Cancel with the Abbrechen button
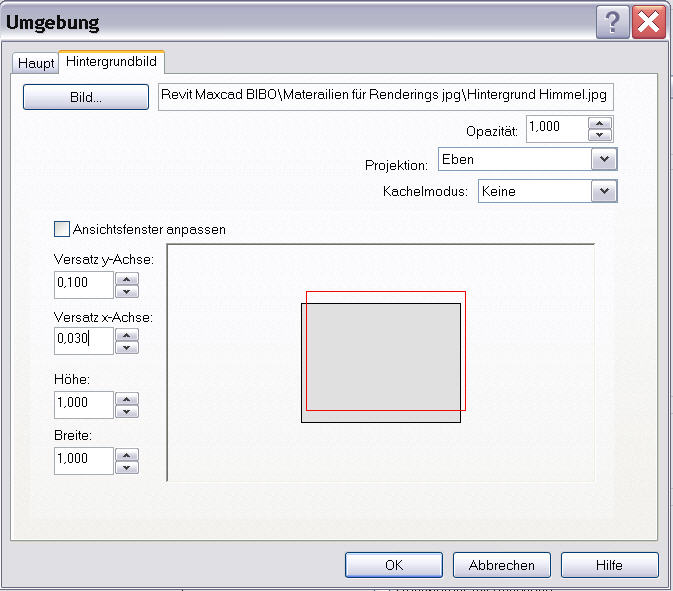Screen dimensions: 673x591 click(x=502, y=565)
